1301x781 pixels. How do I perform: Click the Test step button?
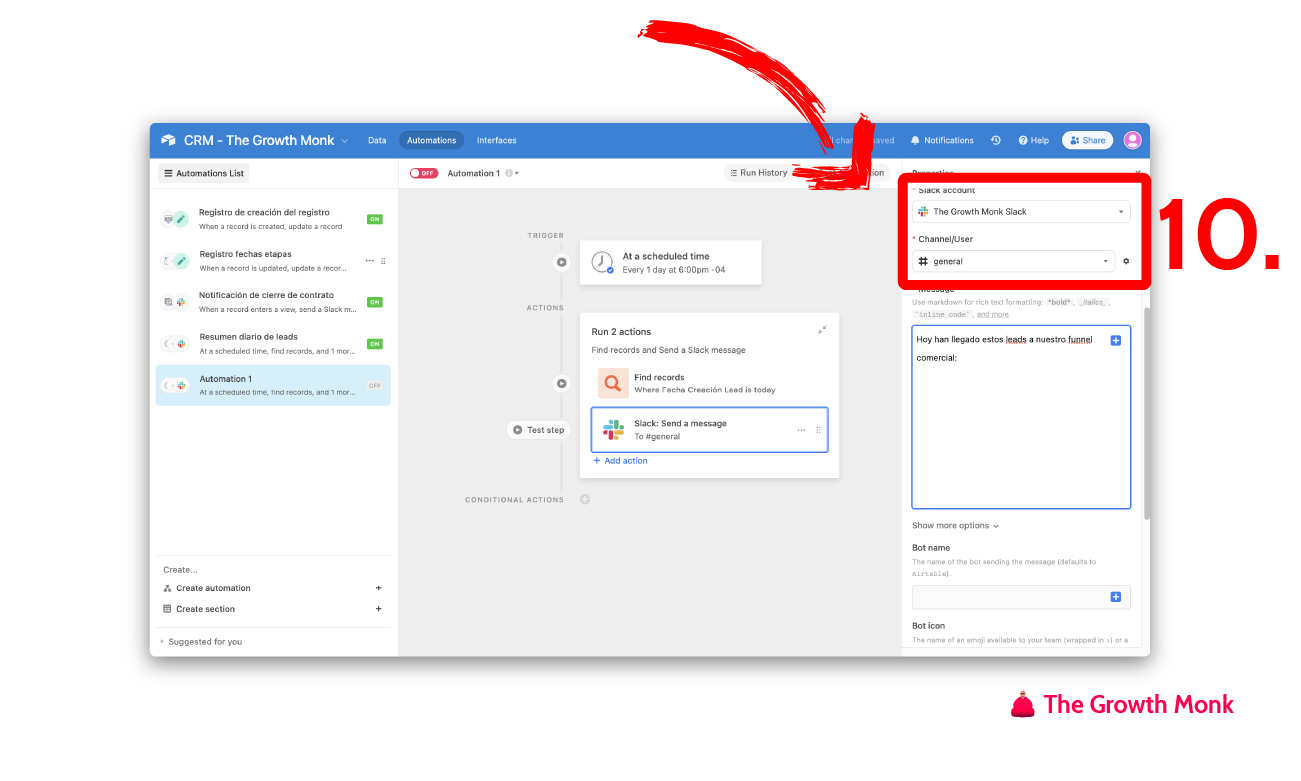click(x=538, y=430)
